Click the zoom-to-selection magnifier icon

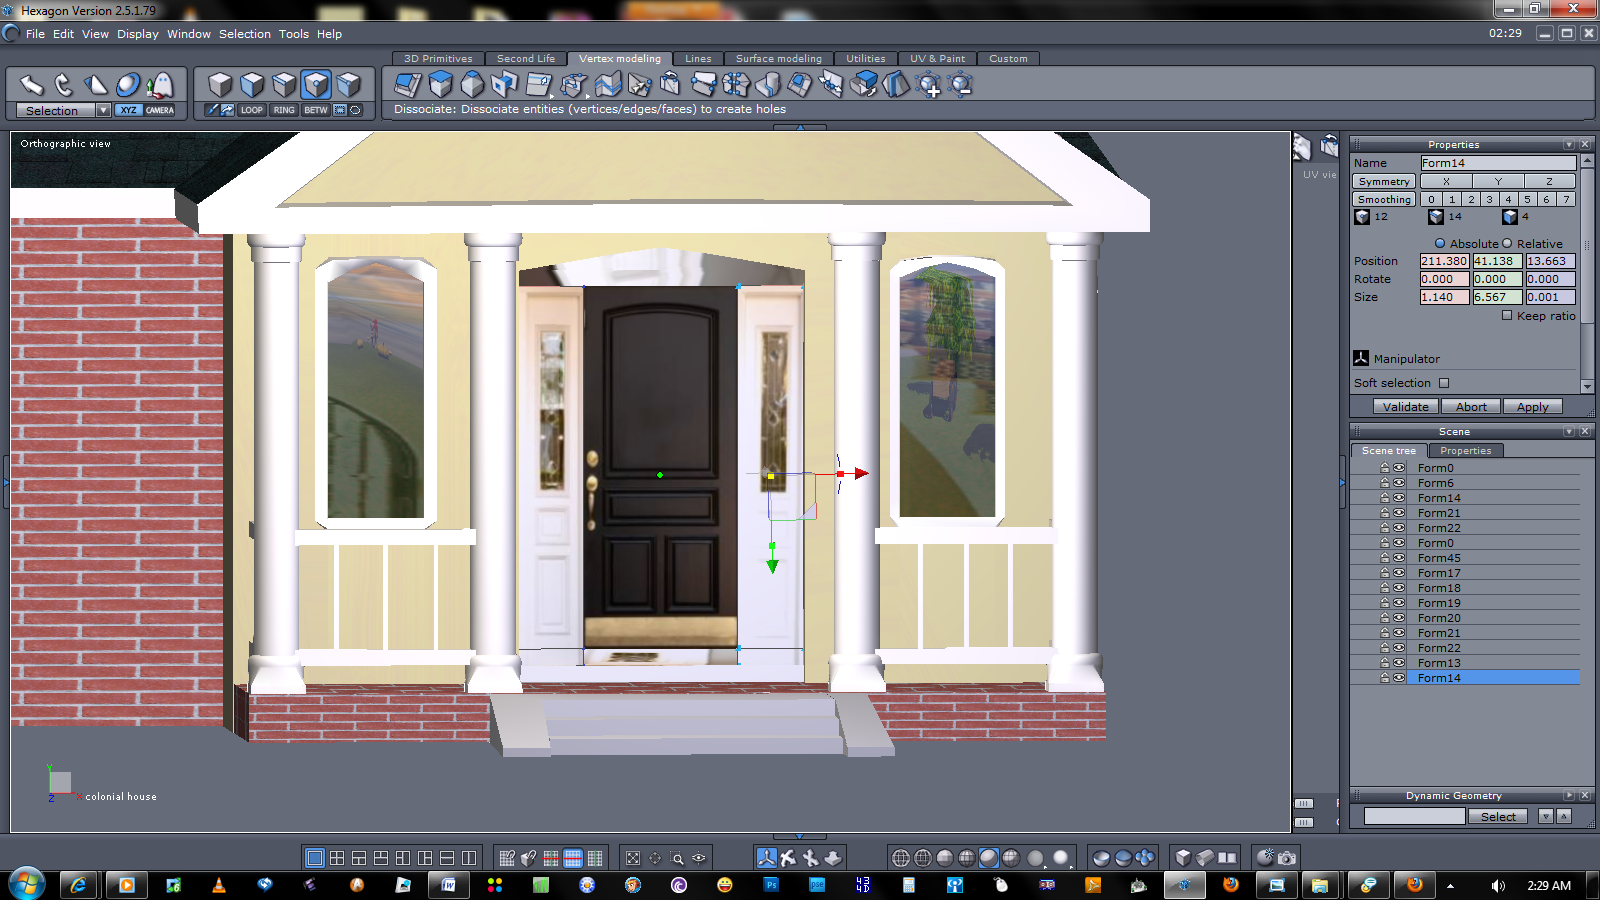point(677,858)
